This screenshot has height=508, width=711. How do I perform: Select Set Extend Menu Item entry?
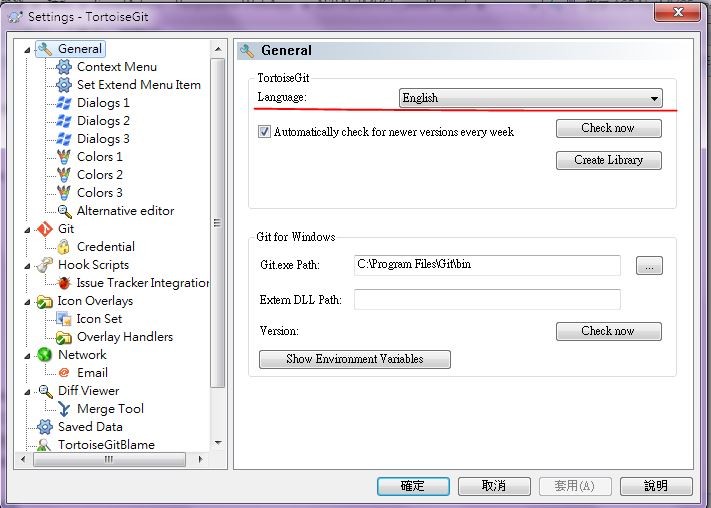pyautogui.click(x=139, y=85)
